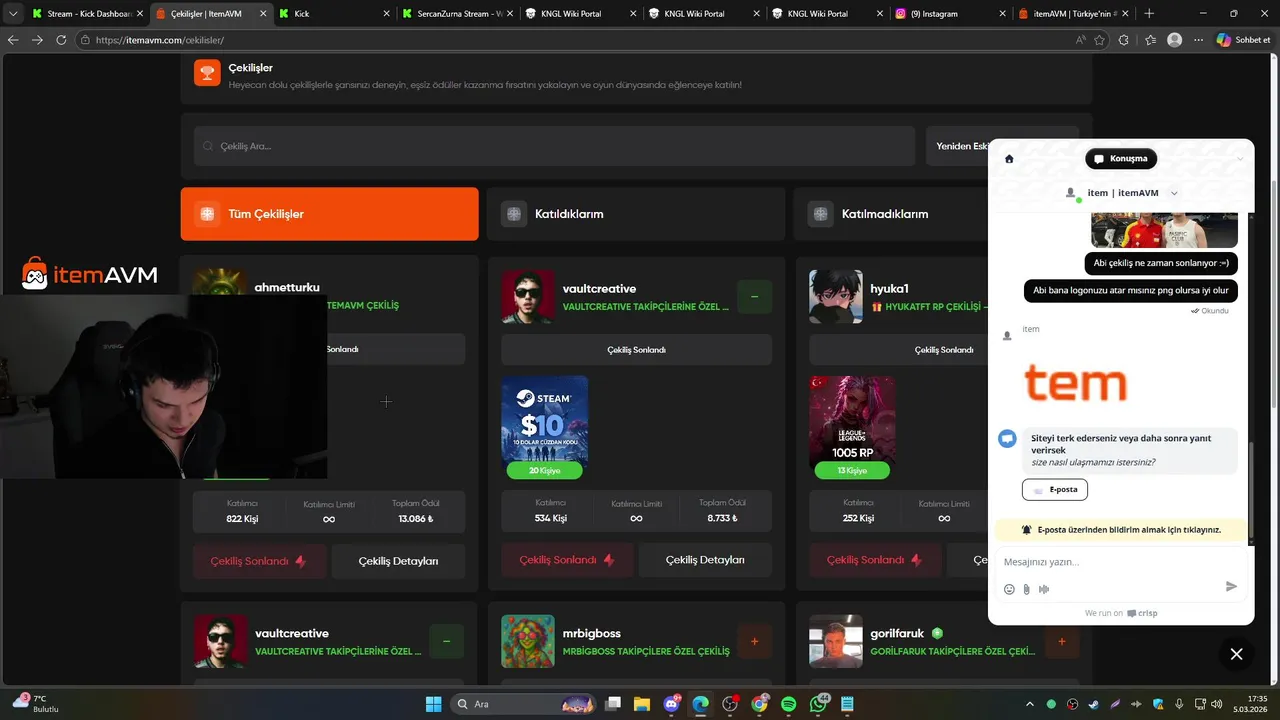Click the emoji picker icon in chat
The width and height of the screenshot is (1280, 720).
(1009, 589)
